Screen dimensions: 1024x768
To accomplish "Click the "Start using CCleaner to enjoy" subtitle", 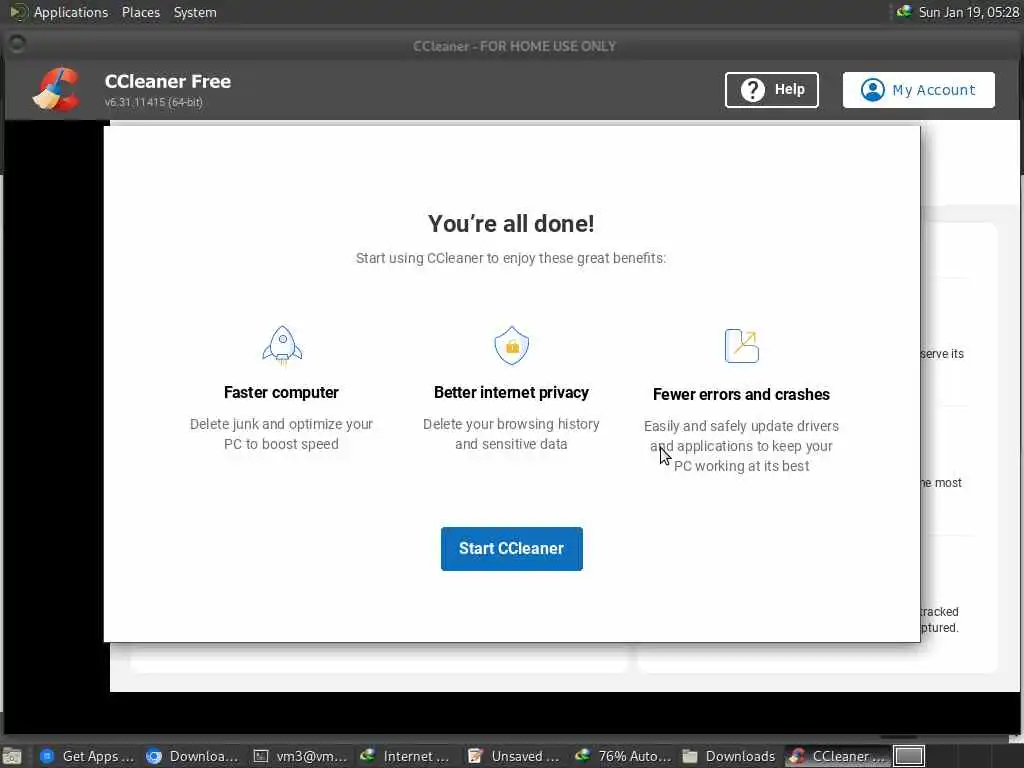I will [x=511, y=258].
